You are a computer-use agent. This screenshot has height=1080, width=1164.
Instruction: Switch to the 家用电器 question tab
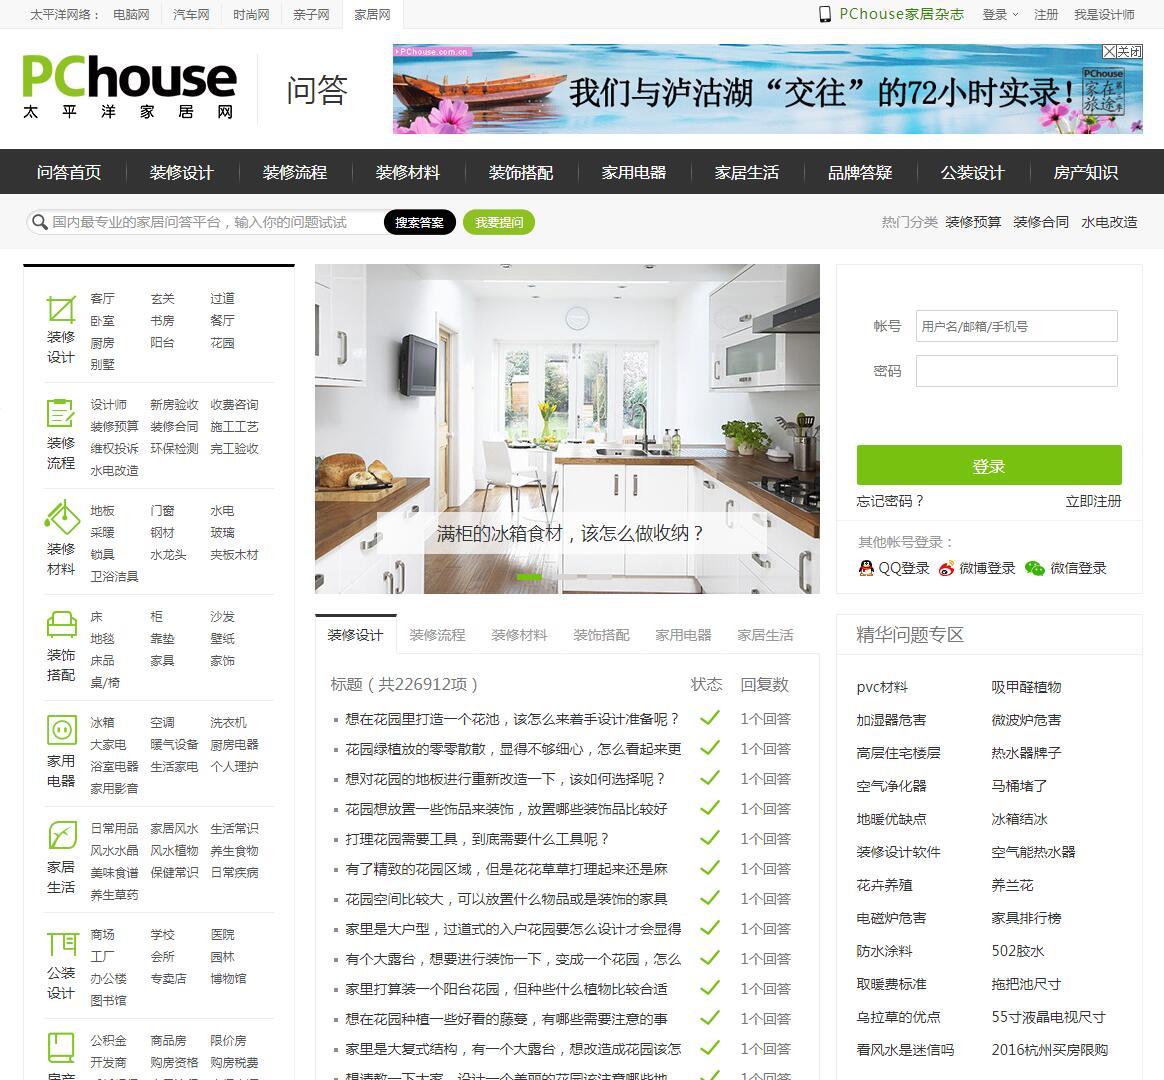(x=683, y=635)
